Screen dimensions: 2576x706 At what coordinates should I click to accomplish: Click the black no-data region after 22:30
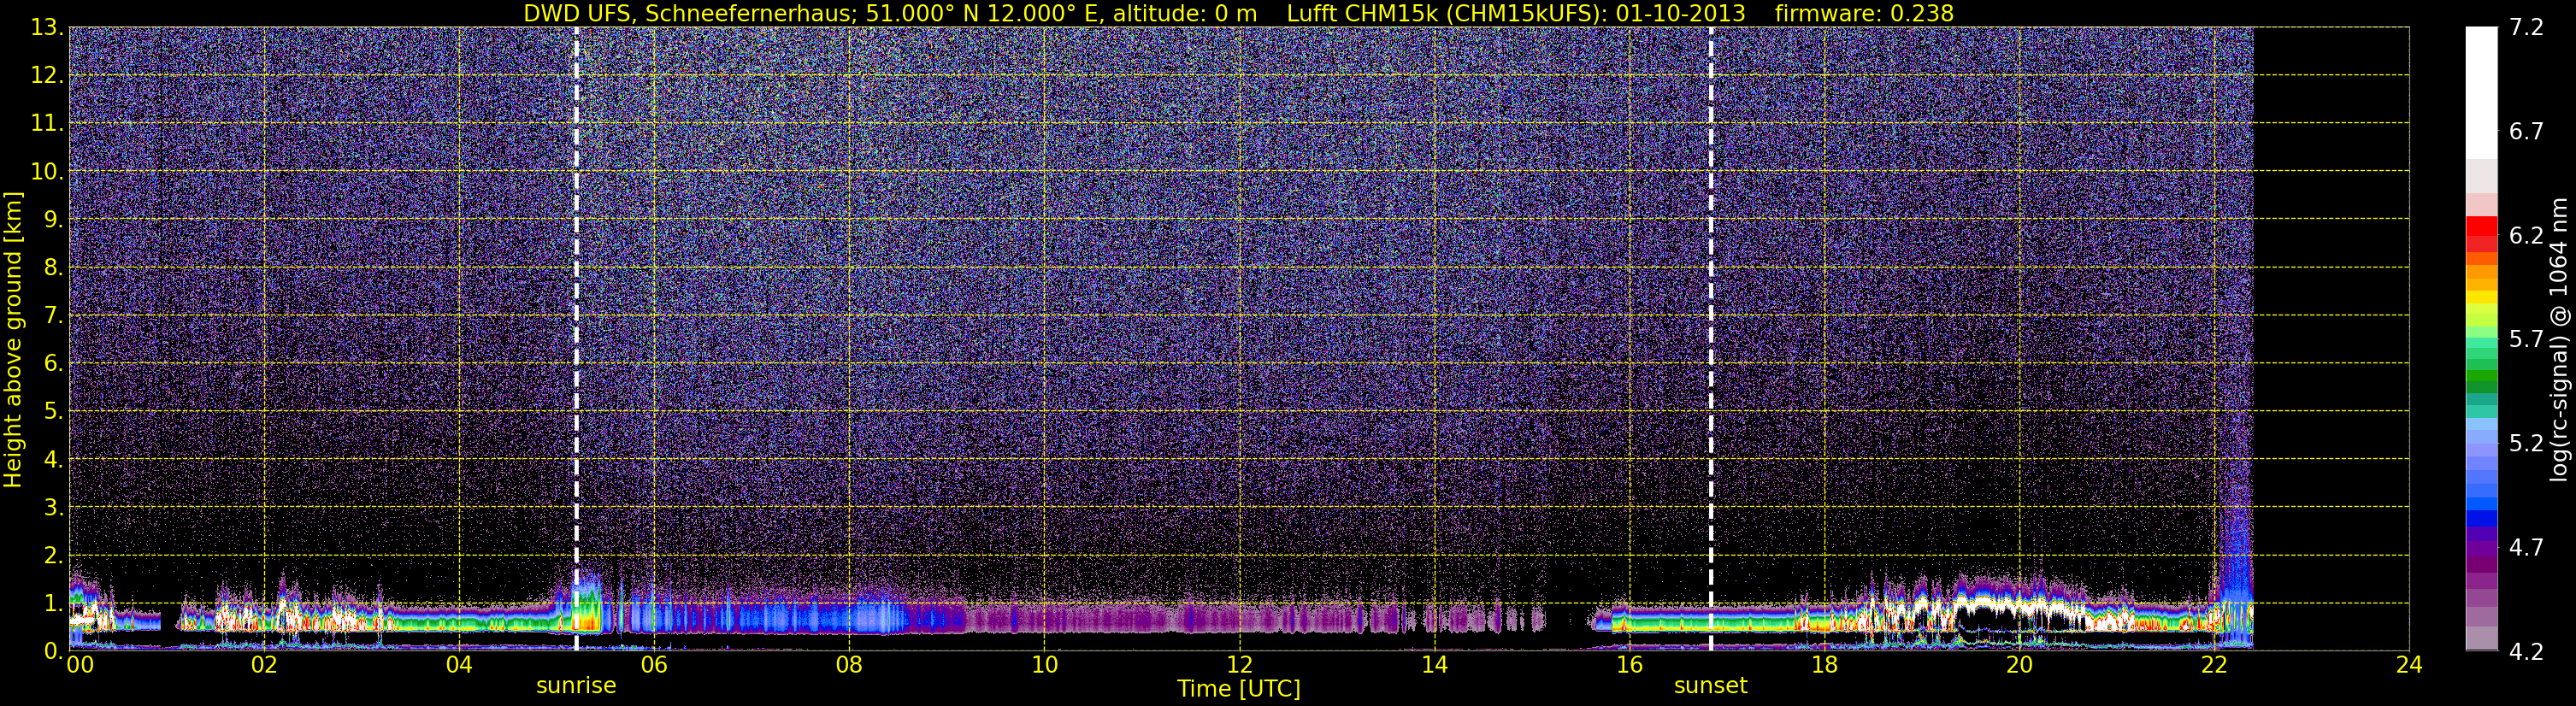point(2331,339)
